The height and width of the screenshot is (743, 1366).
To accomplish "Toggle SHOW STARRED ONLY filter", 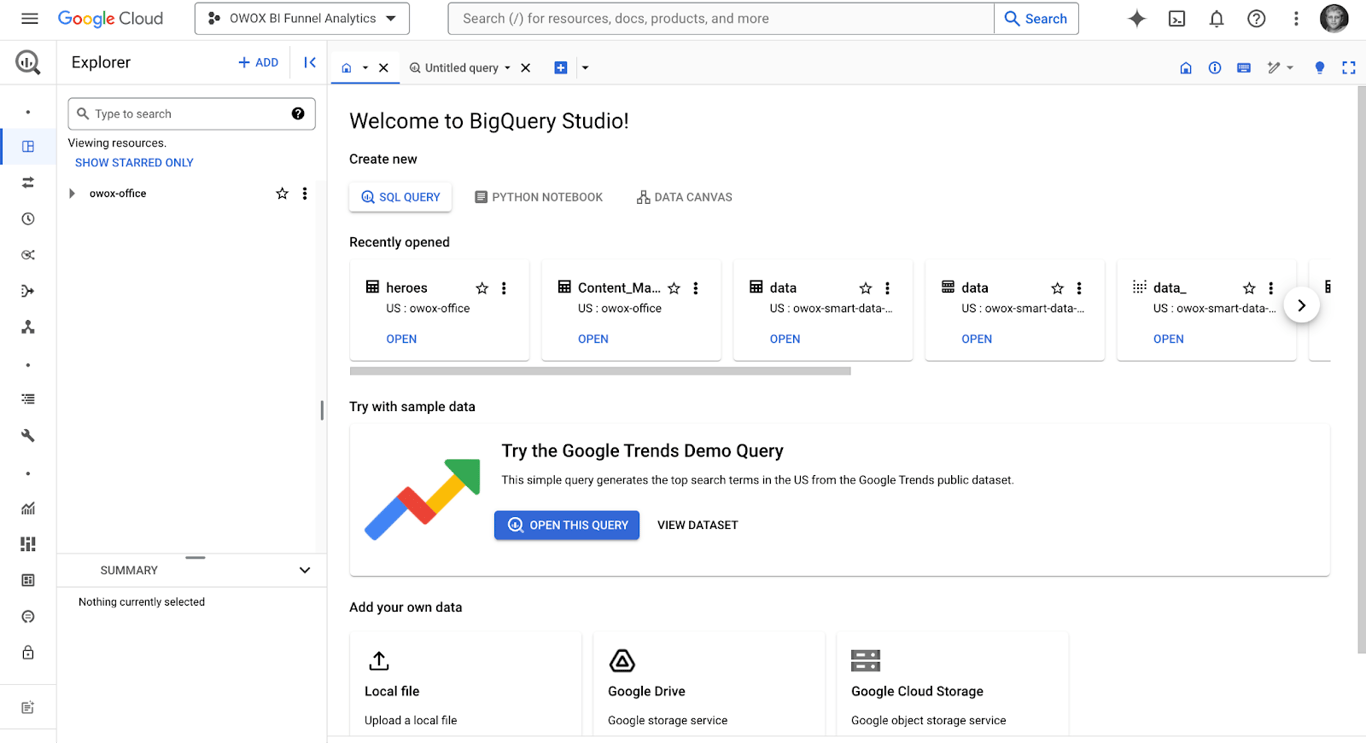I will pos(134,163).
